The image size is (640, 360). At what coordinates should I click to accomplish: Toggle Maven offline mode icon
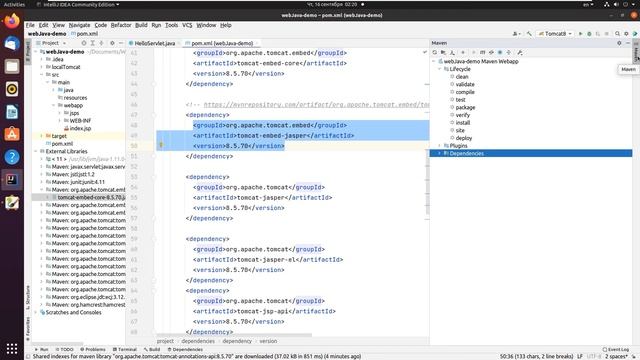click(491, 53)
